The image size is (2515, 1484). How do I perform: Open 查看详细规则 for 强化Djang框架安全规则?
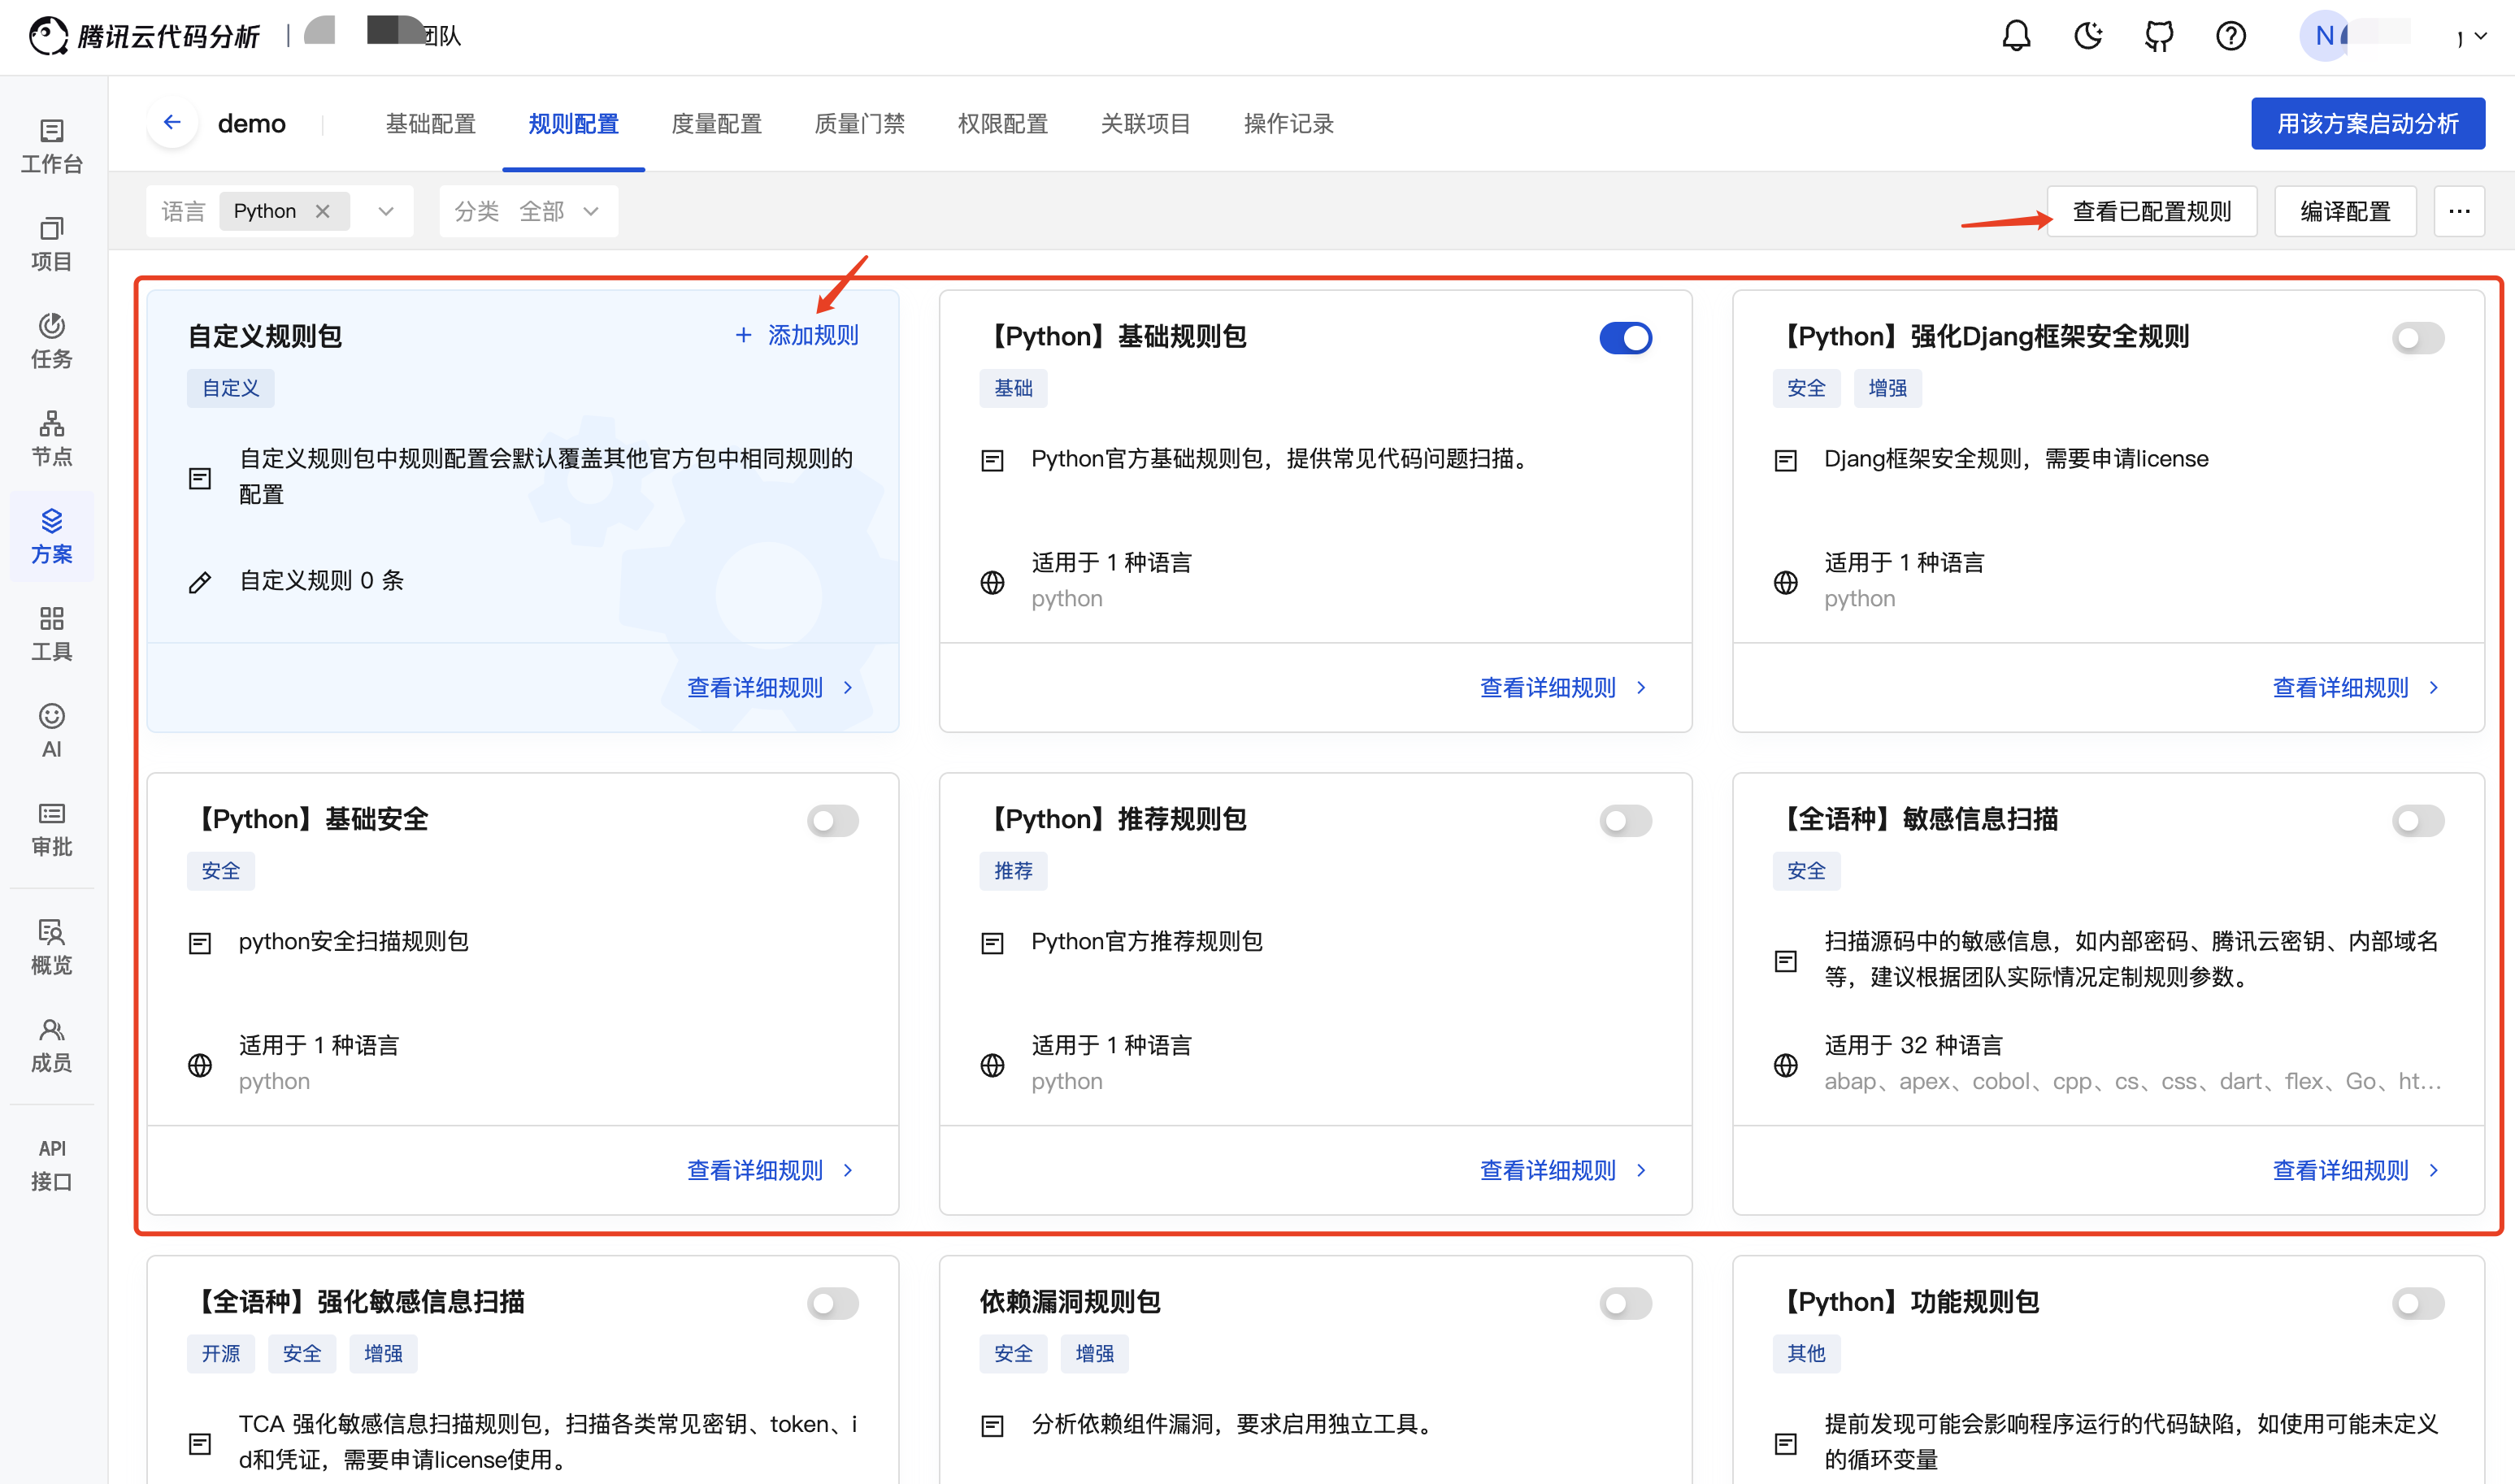pyautogui.click(x=2355, y=688)
